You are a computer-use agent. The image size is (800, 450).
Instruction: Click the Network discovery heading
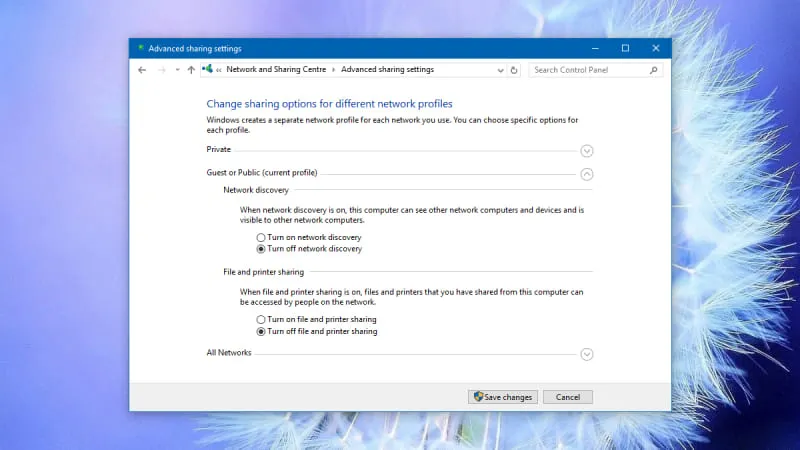pyautogui.click(x=256, y=190)
